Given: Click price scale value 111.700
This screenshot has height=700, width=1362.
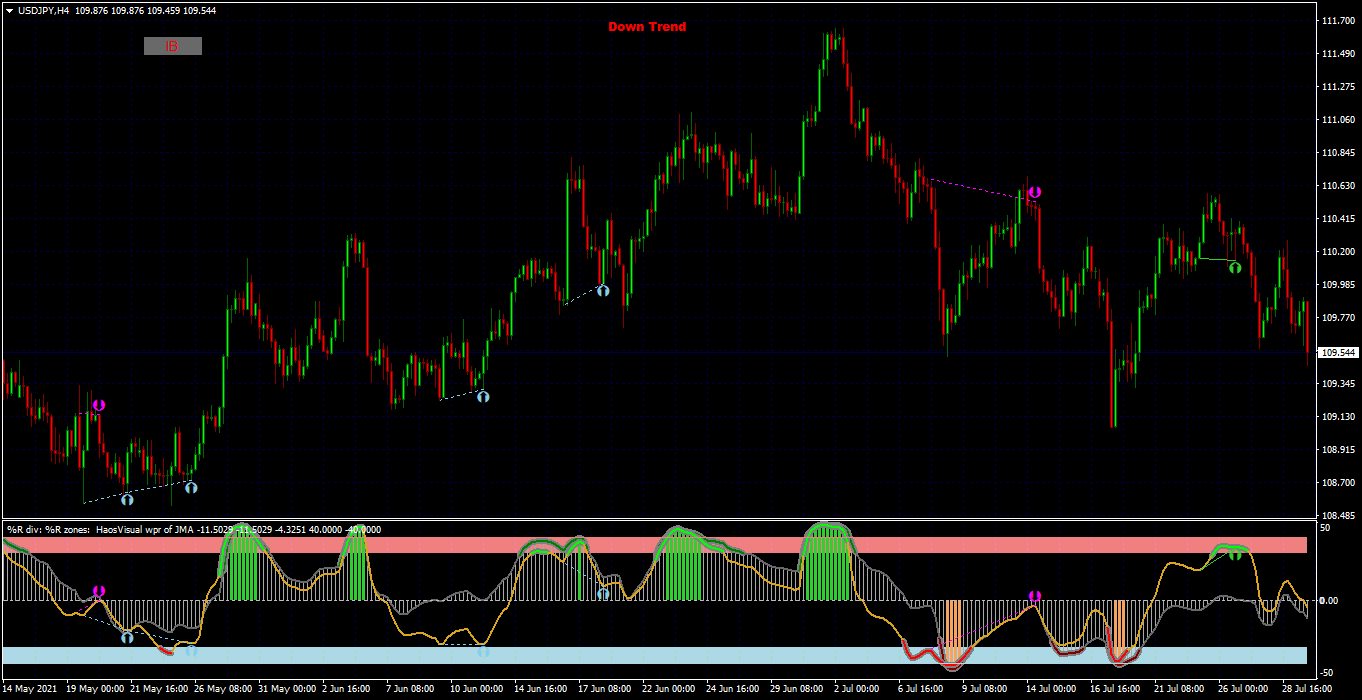Looking at the screenshot, I should (x=1337, y=21).
